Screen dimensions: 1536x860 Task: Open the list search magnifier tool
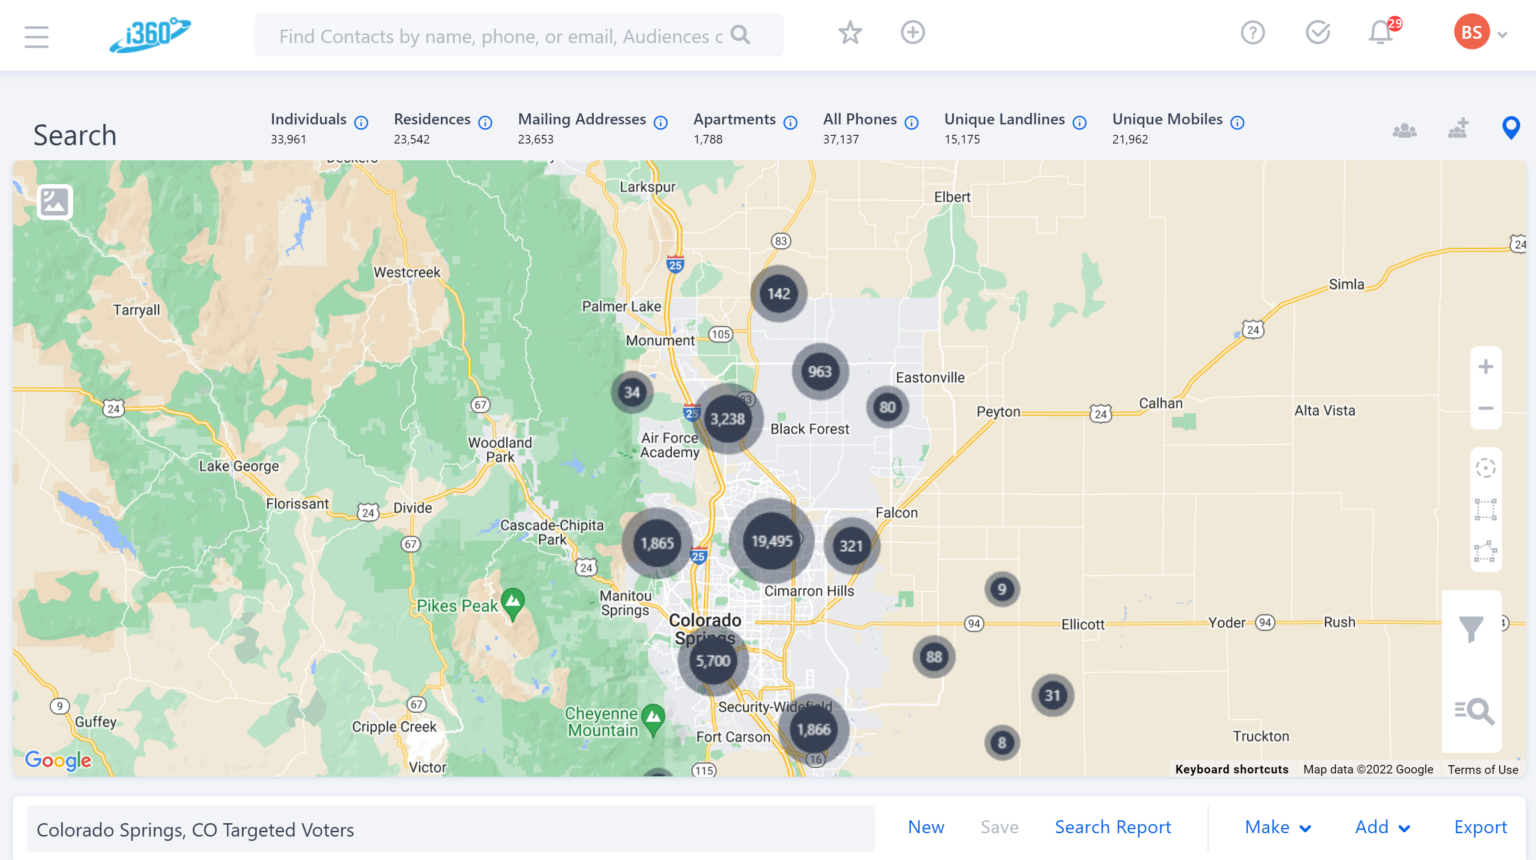coord(1474,711)
